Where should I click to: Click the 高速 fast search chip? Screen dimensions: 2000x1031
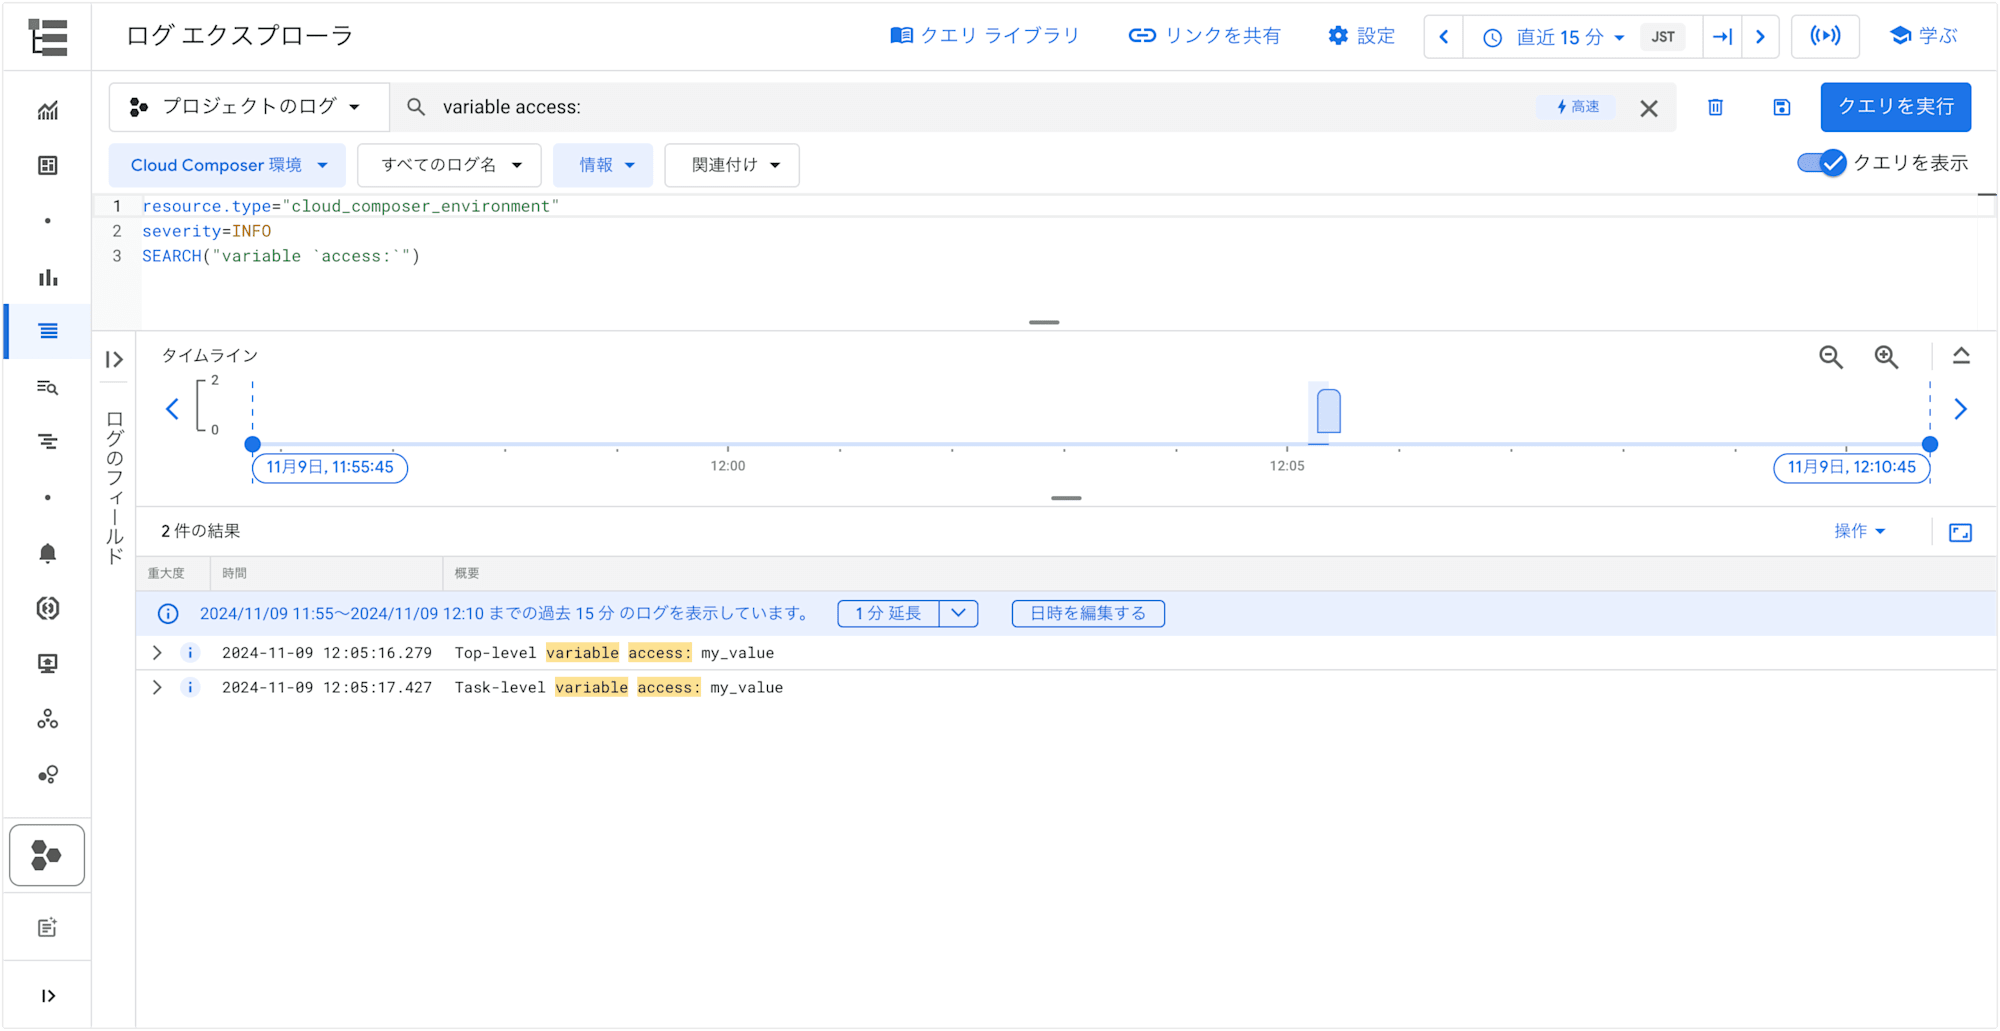click(x=1577, y=107)
